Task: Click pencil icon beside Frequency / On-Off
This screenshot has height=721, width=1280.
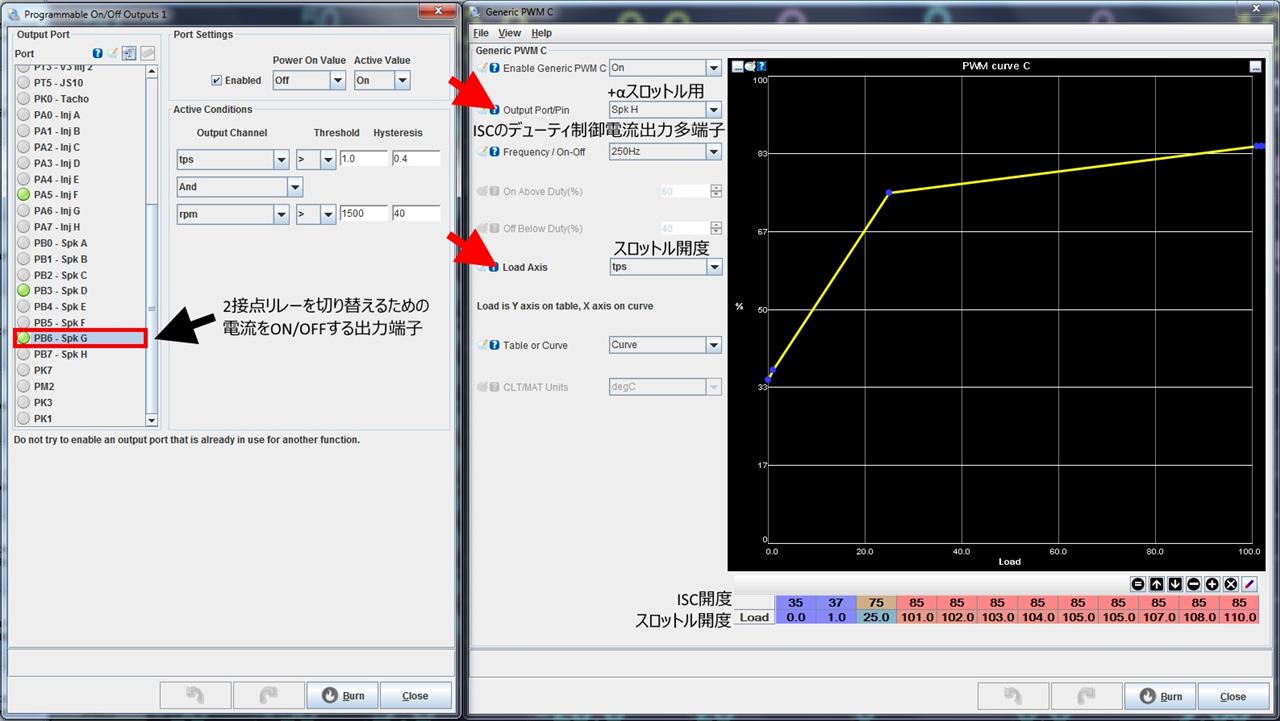Action: 481,152
